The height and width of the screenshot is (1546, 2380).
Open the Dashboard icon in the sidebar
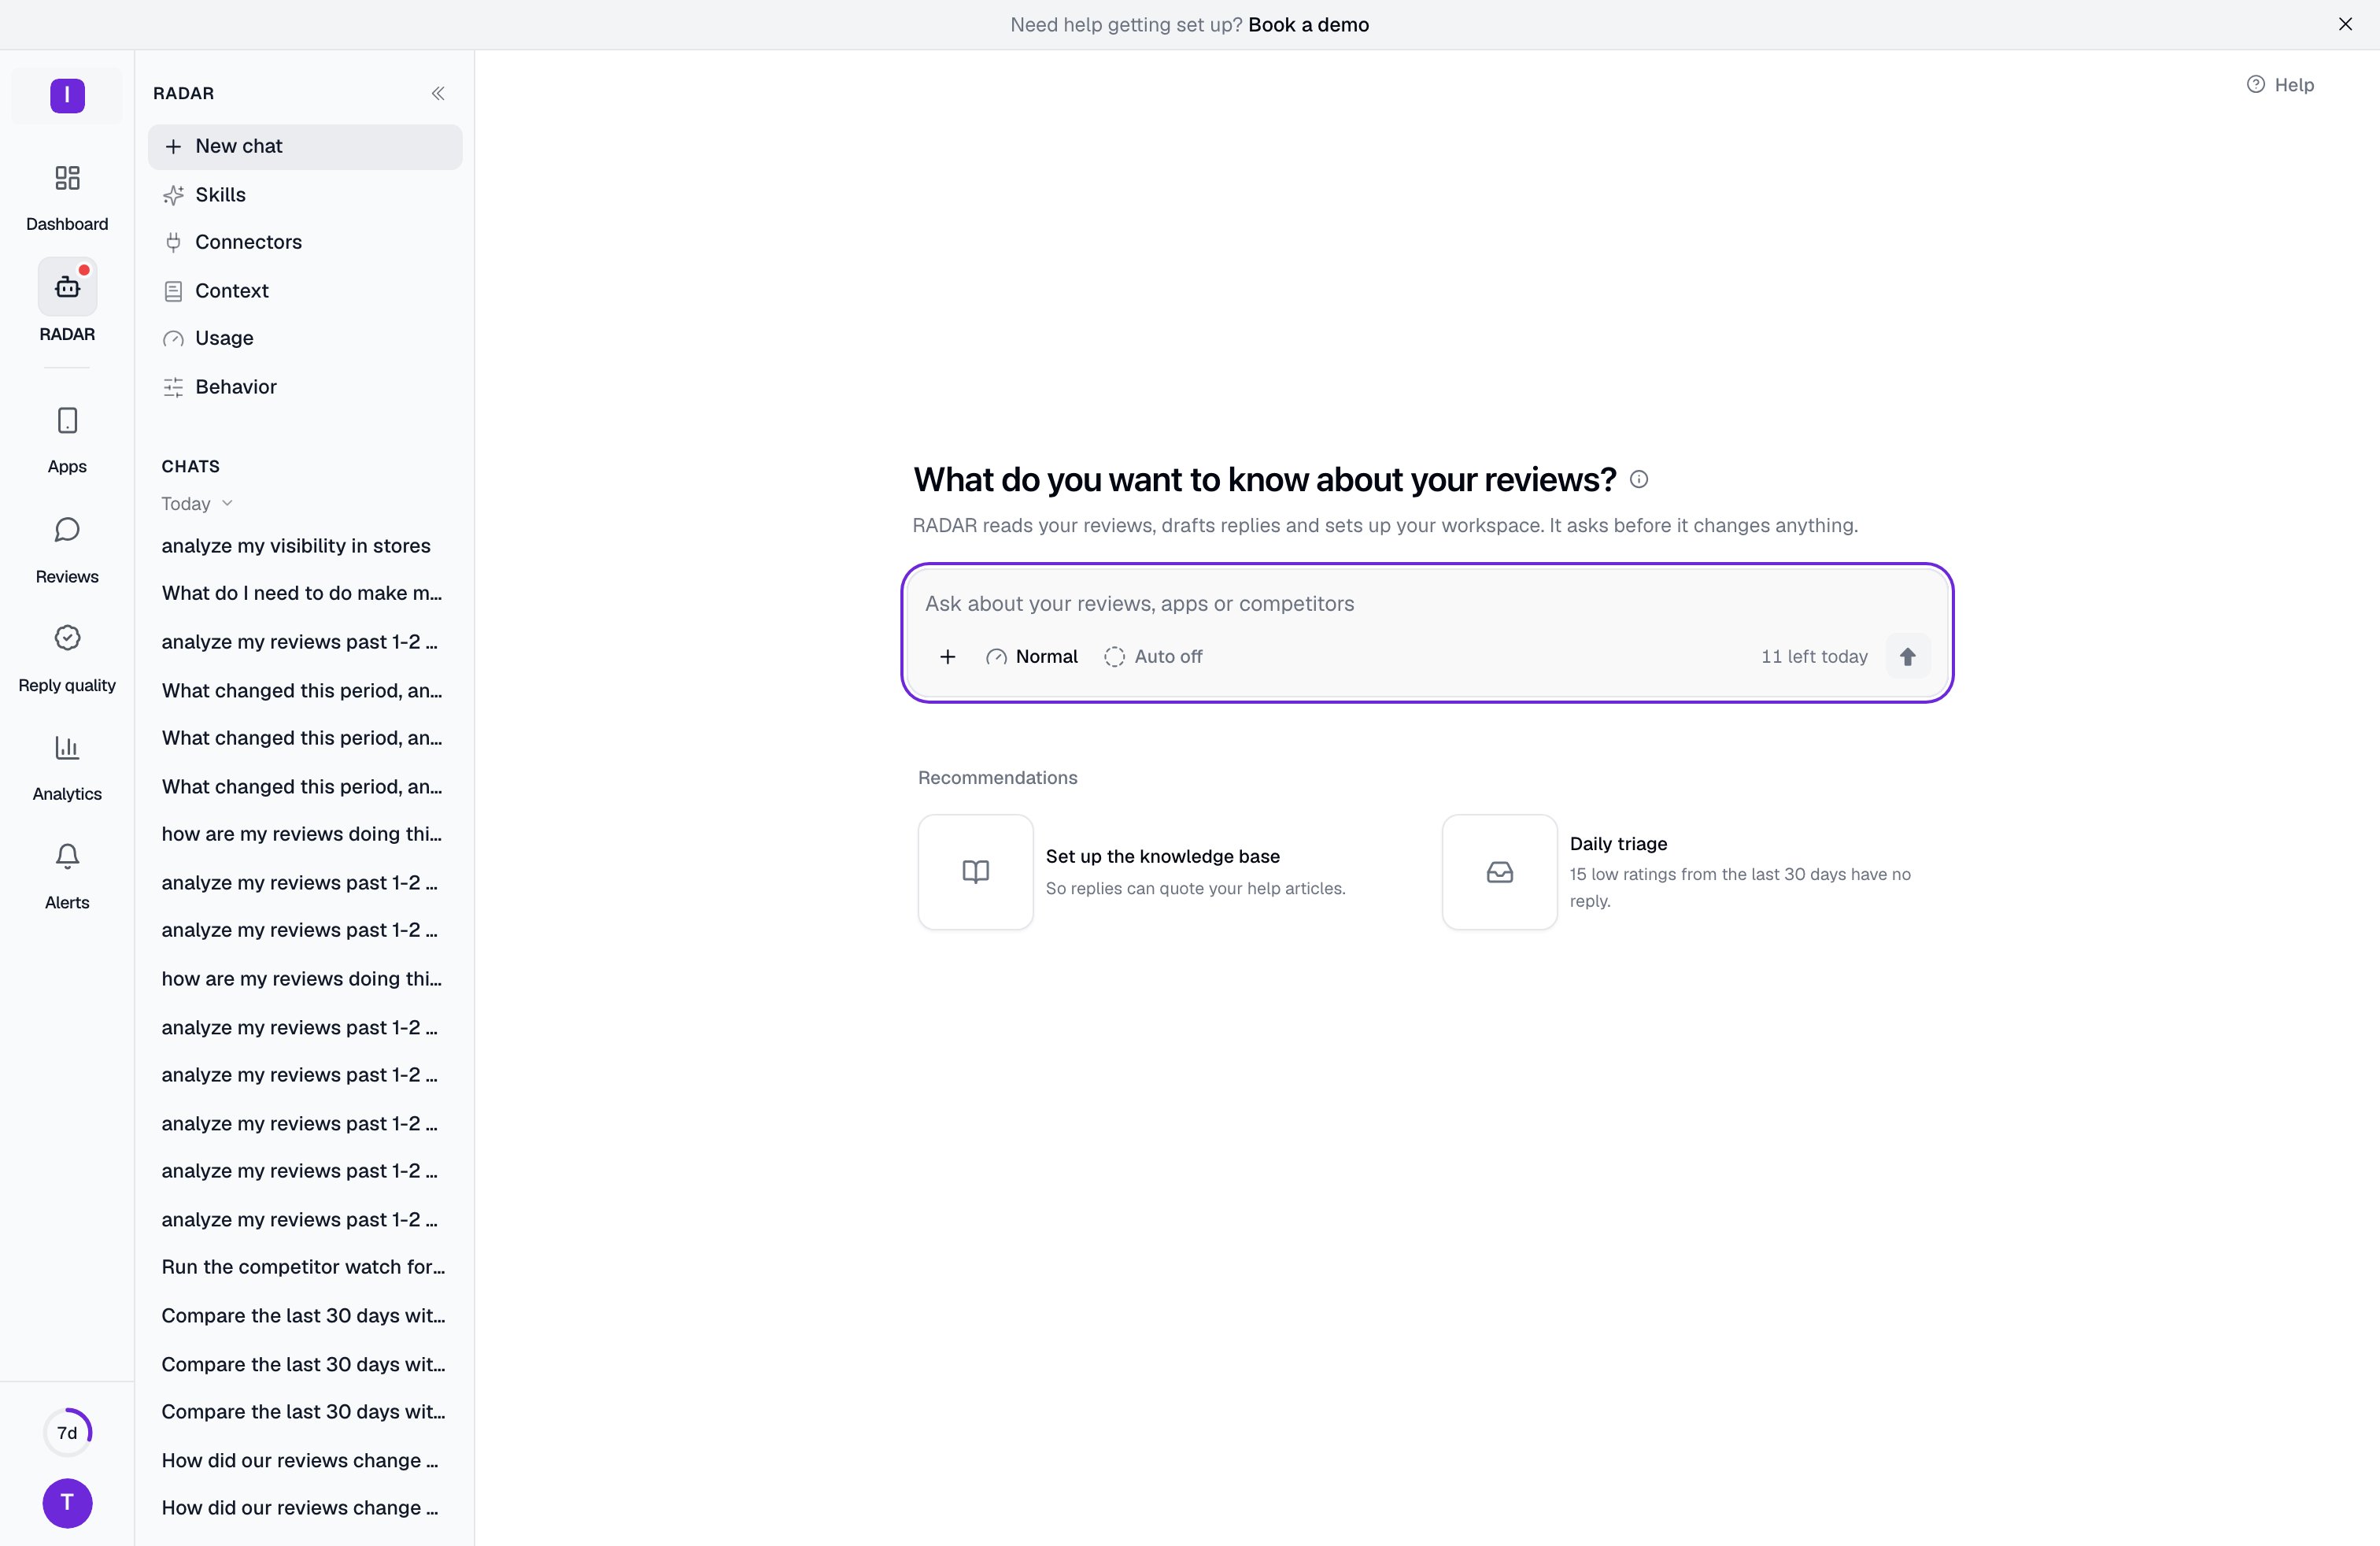(x=67, y=178)
